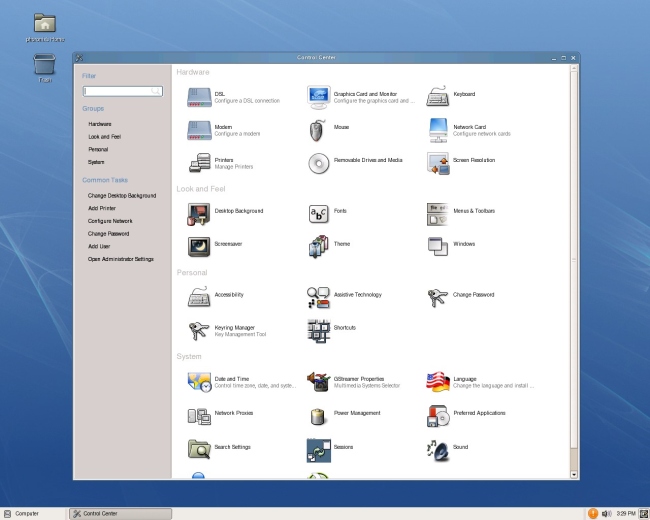Click Change Desktop Background common task

(x=121, y=196)
